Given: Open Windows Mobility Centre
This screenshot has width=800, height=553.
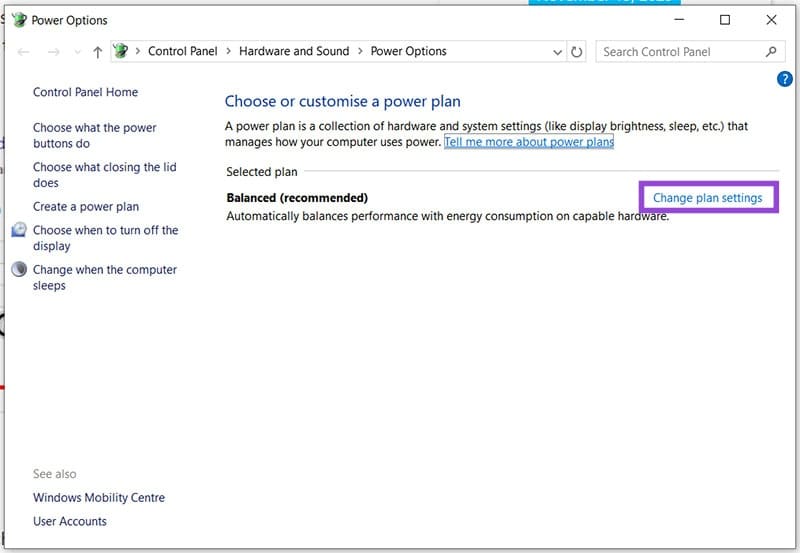Looking at the screenshot, I should pyautogui.click(x=99, y=497).
